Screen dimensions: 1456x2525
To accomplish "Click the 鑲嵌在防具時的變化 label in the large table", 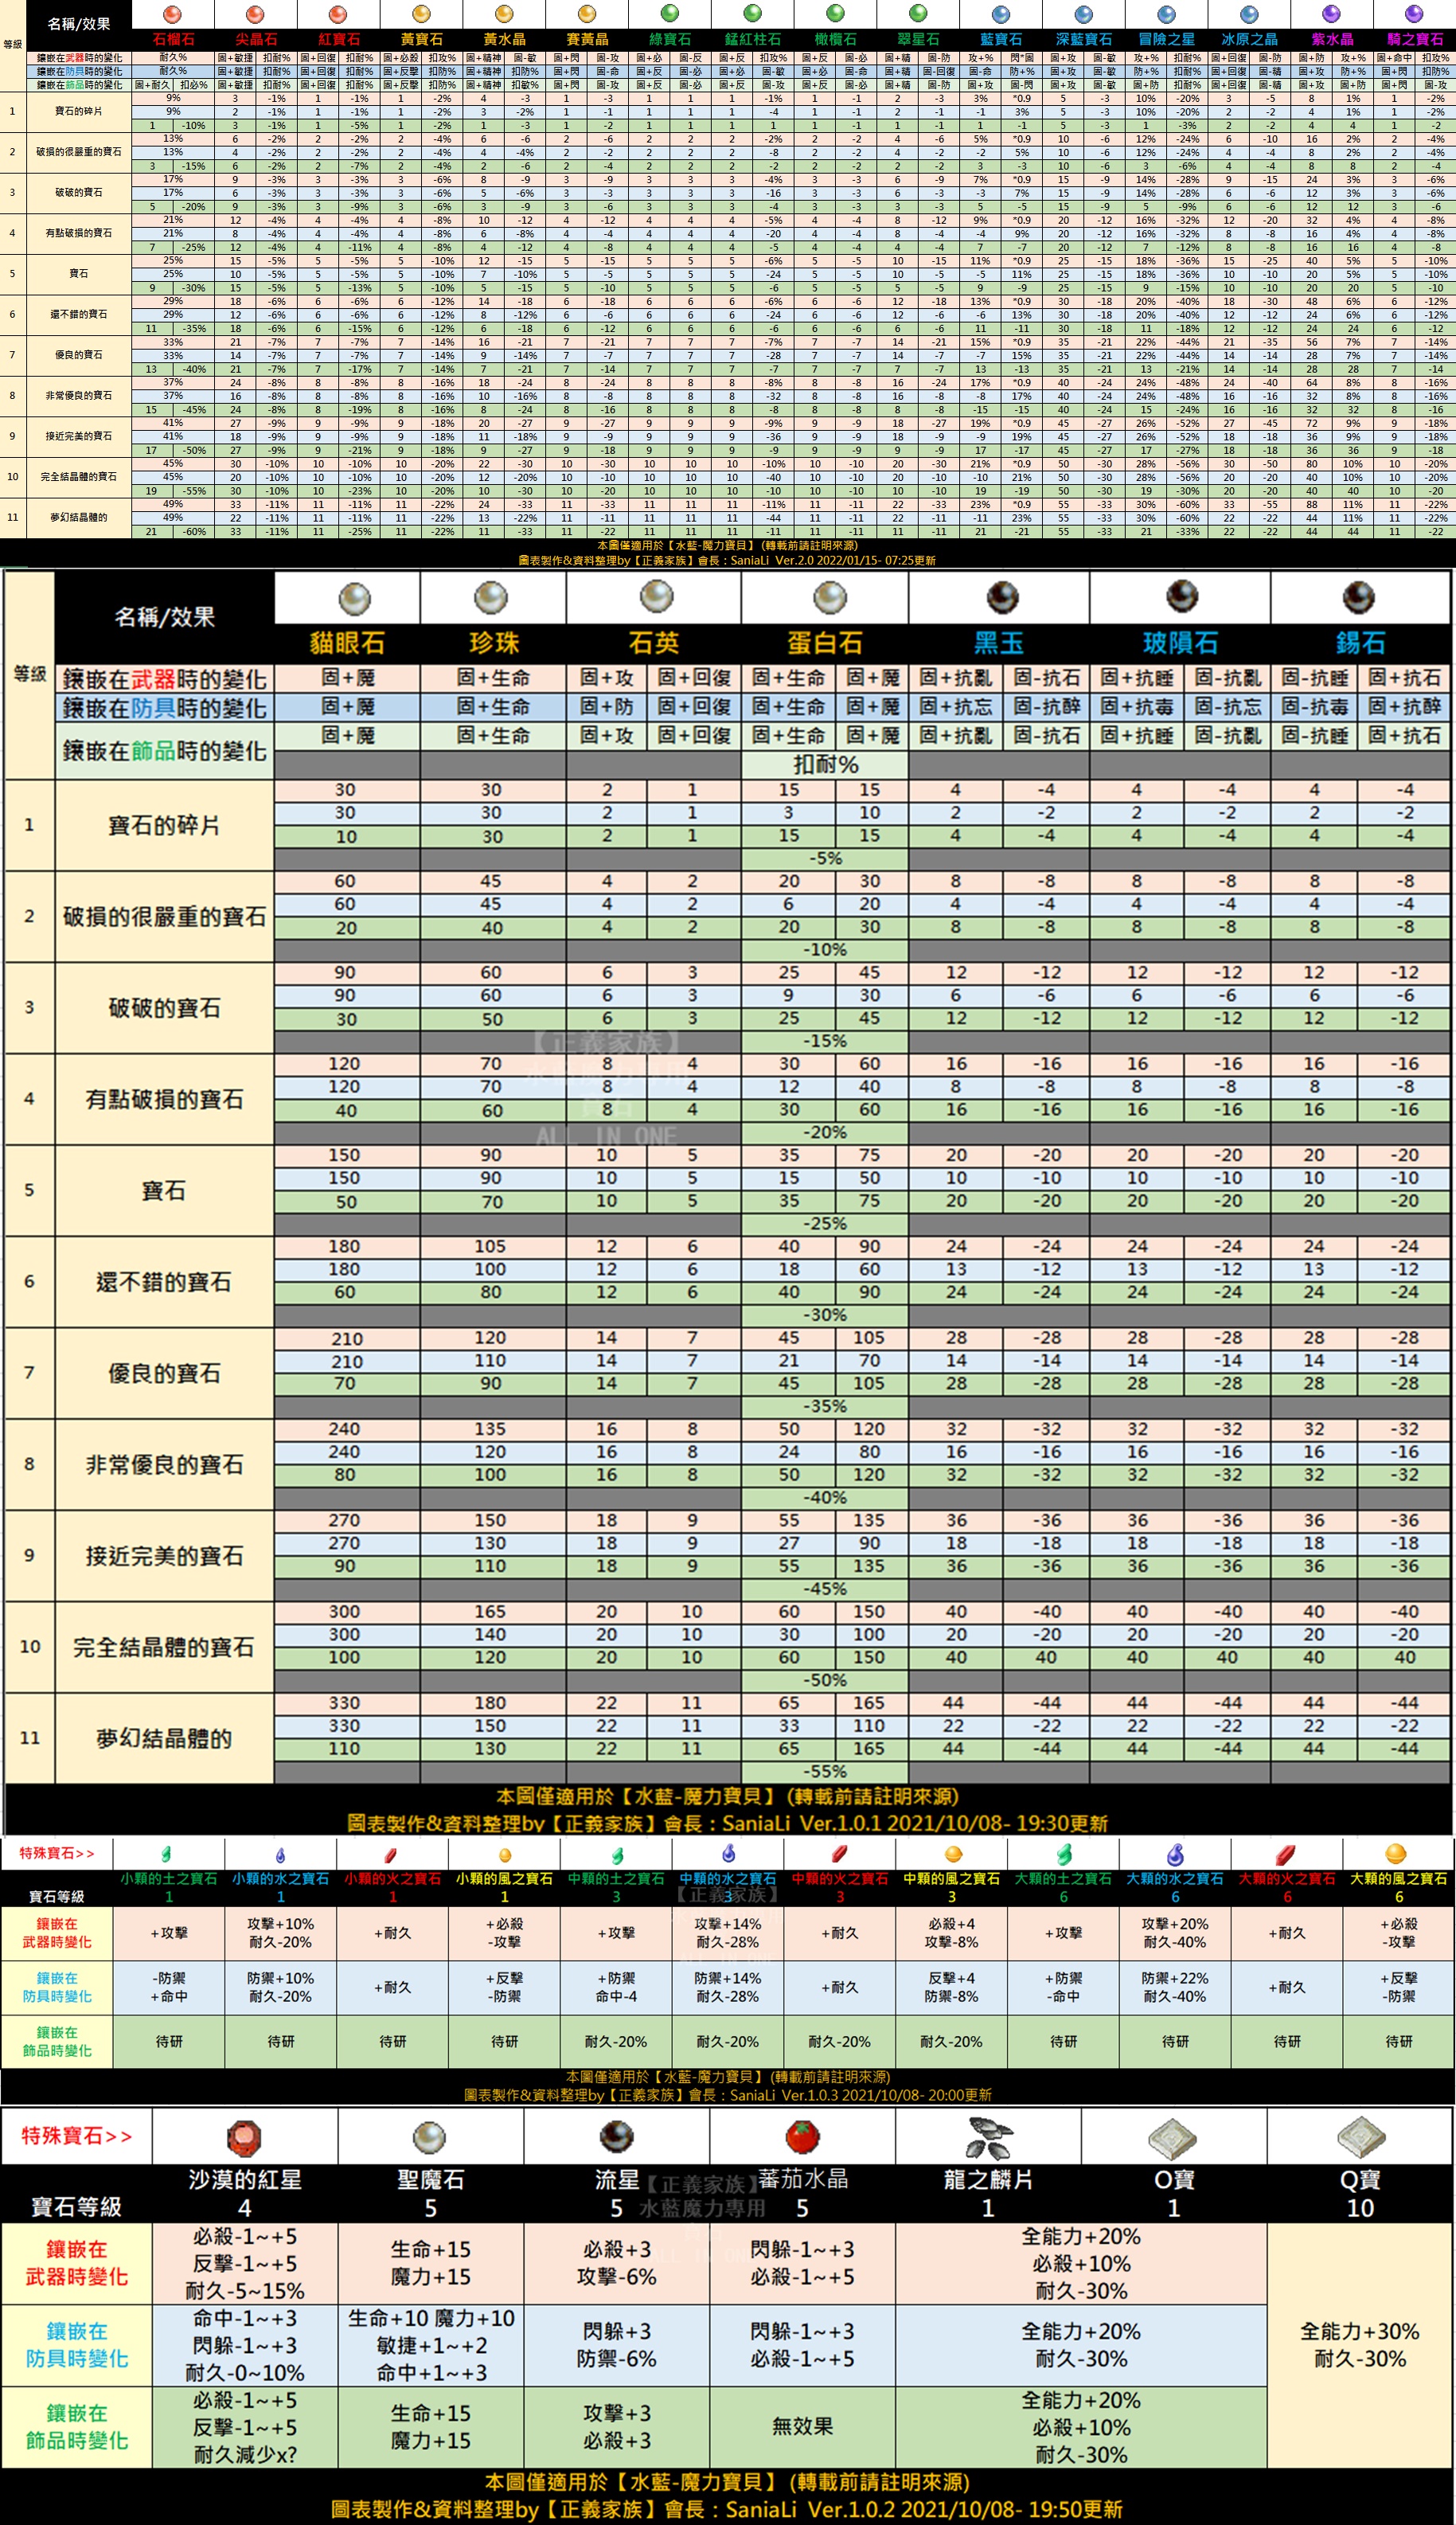I will [165, 709].
